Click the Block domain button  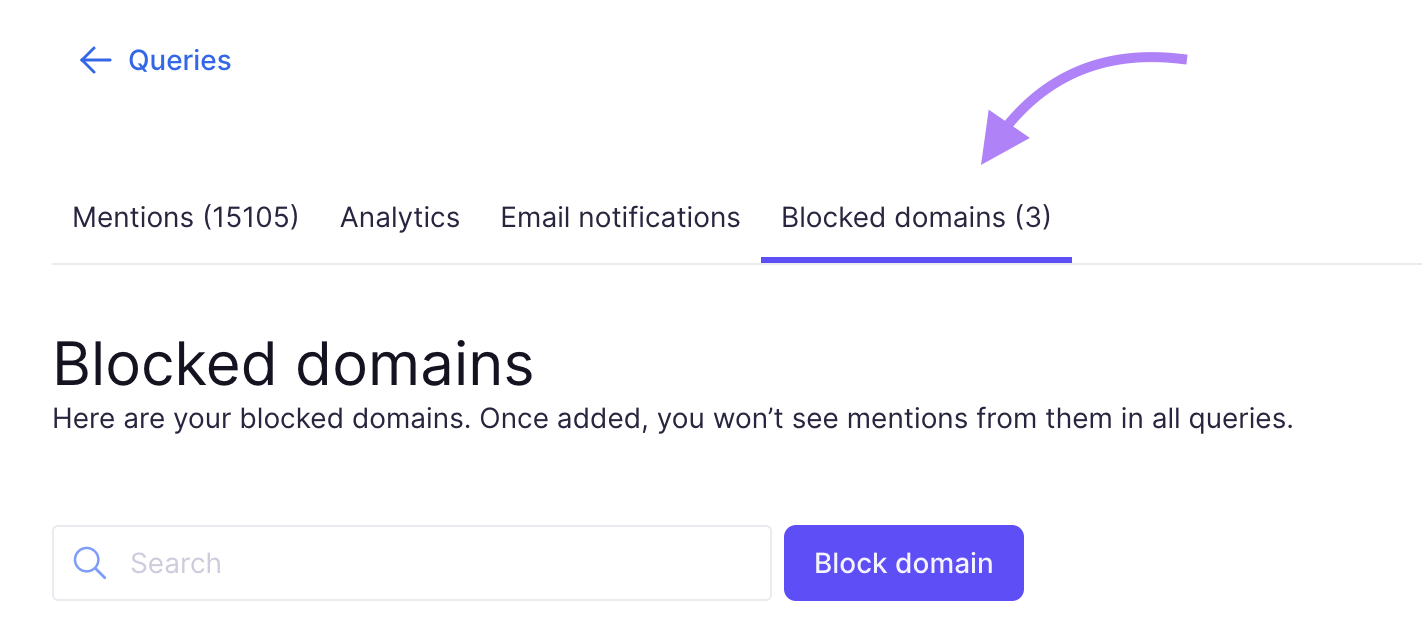click(903, 562)
